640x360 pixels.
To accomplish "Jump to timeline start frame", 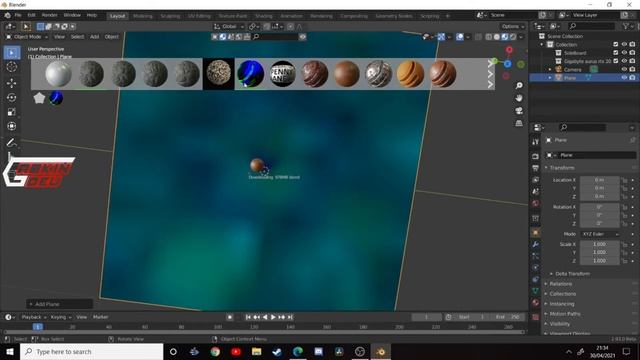I will [x=248, y=317].
